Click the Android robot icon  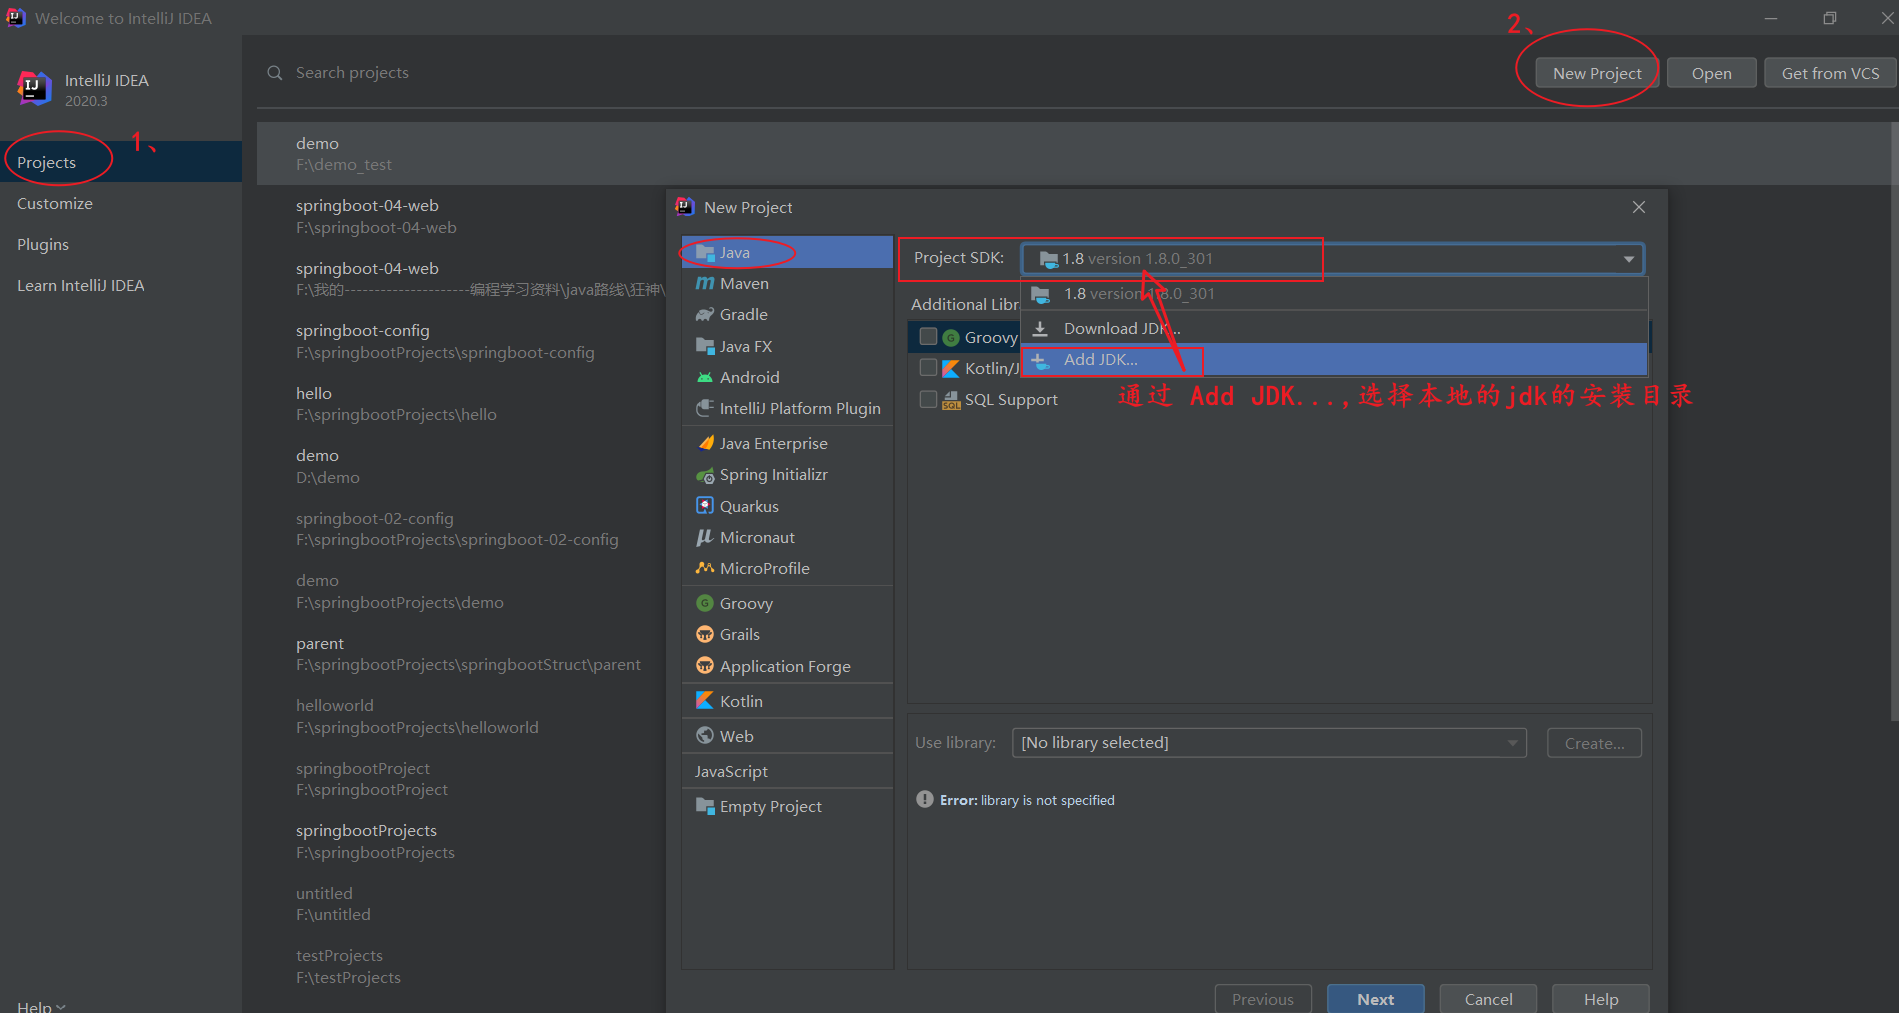705,377
